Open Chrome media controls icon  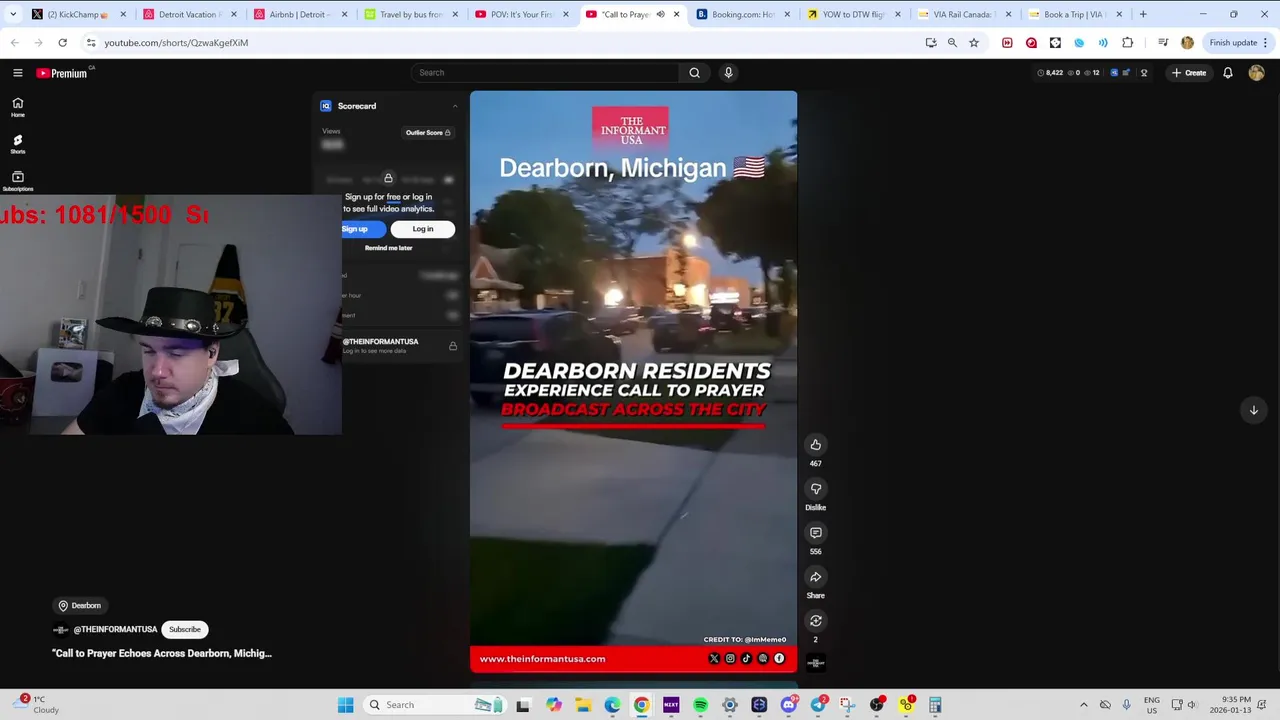pos(1162,43)
